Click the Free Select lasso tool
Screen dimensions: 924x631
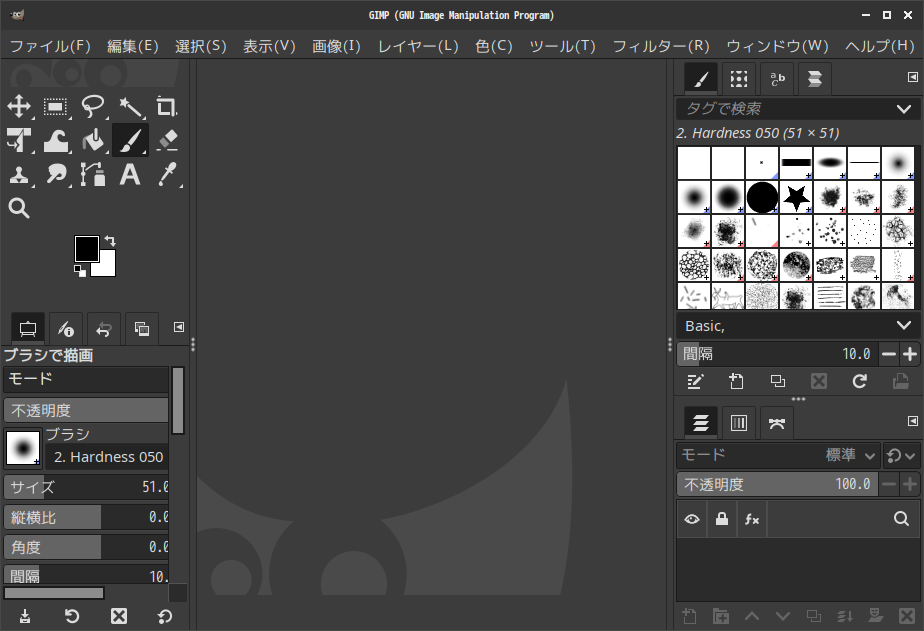tap(93, 107)
